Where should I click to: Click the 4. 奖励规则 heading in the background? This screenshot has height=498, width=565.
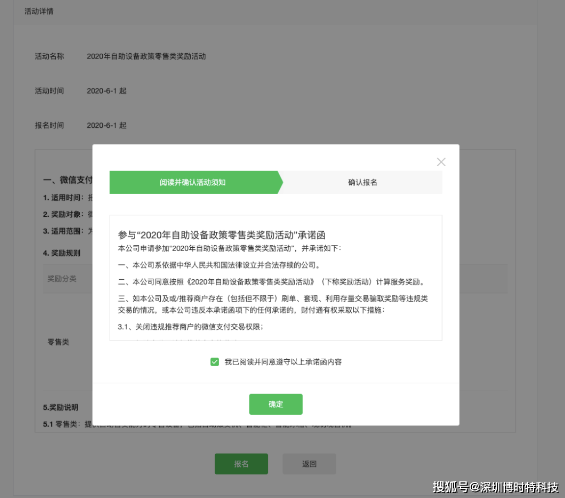tap(62, 253)
